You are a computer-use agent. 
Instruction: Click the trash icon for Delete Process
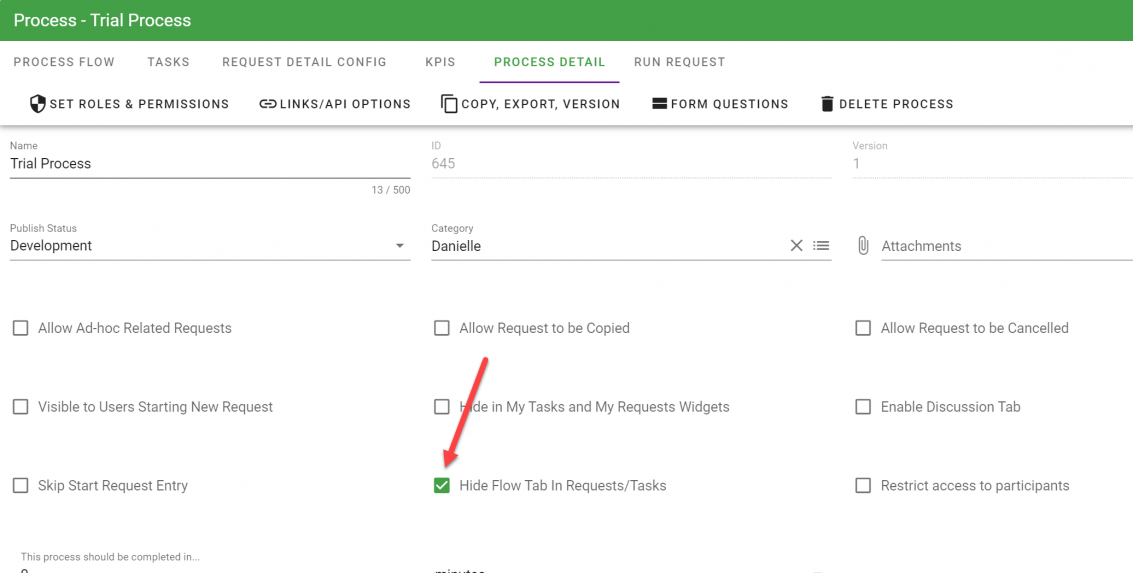(827, 104)
